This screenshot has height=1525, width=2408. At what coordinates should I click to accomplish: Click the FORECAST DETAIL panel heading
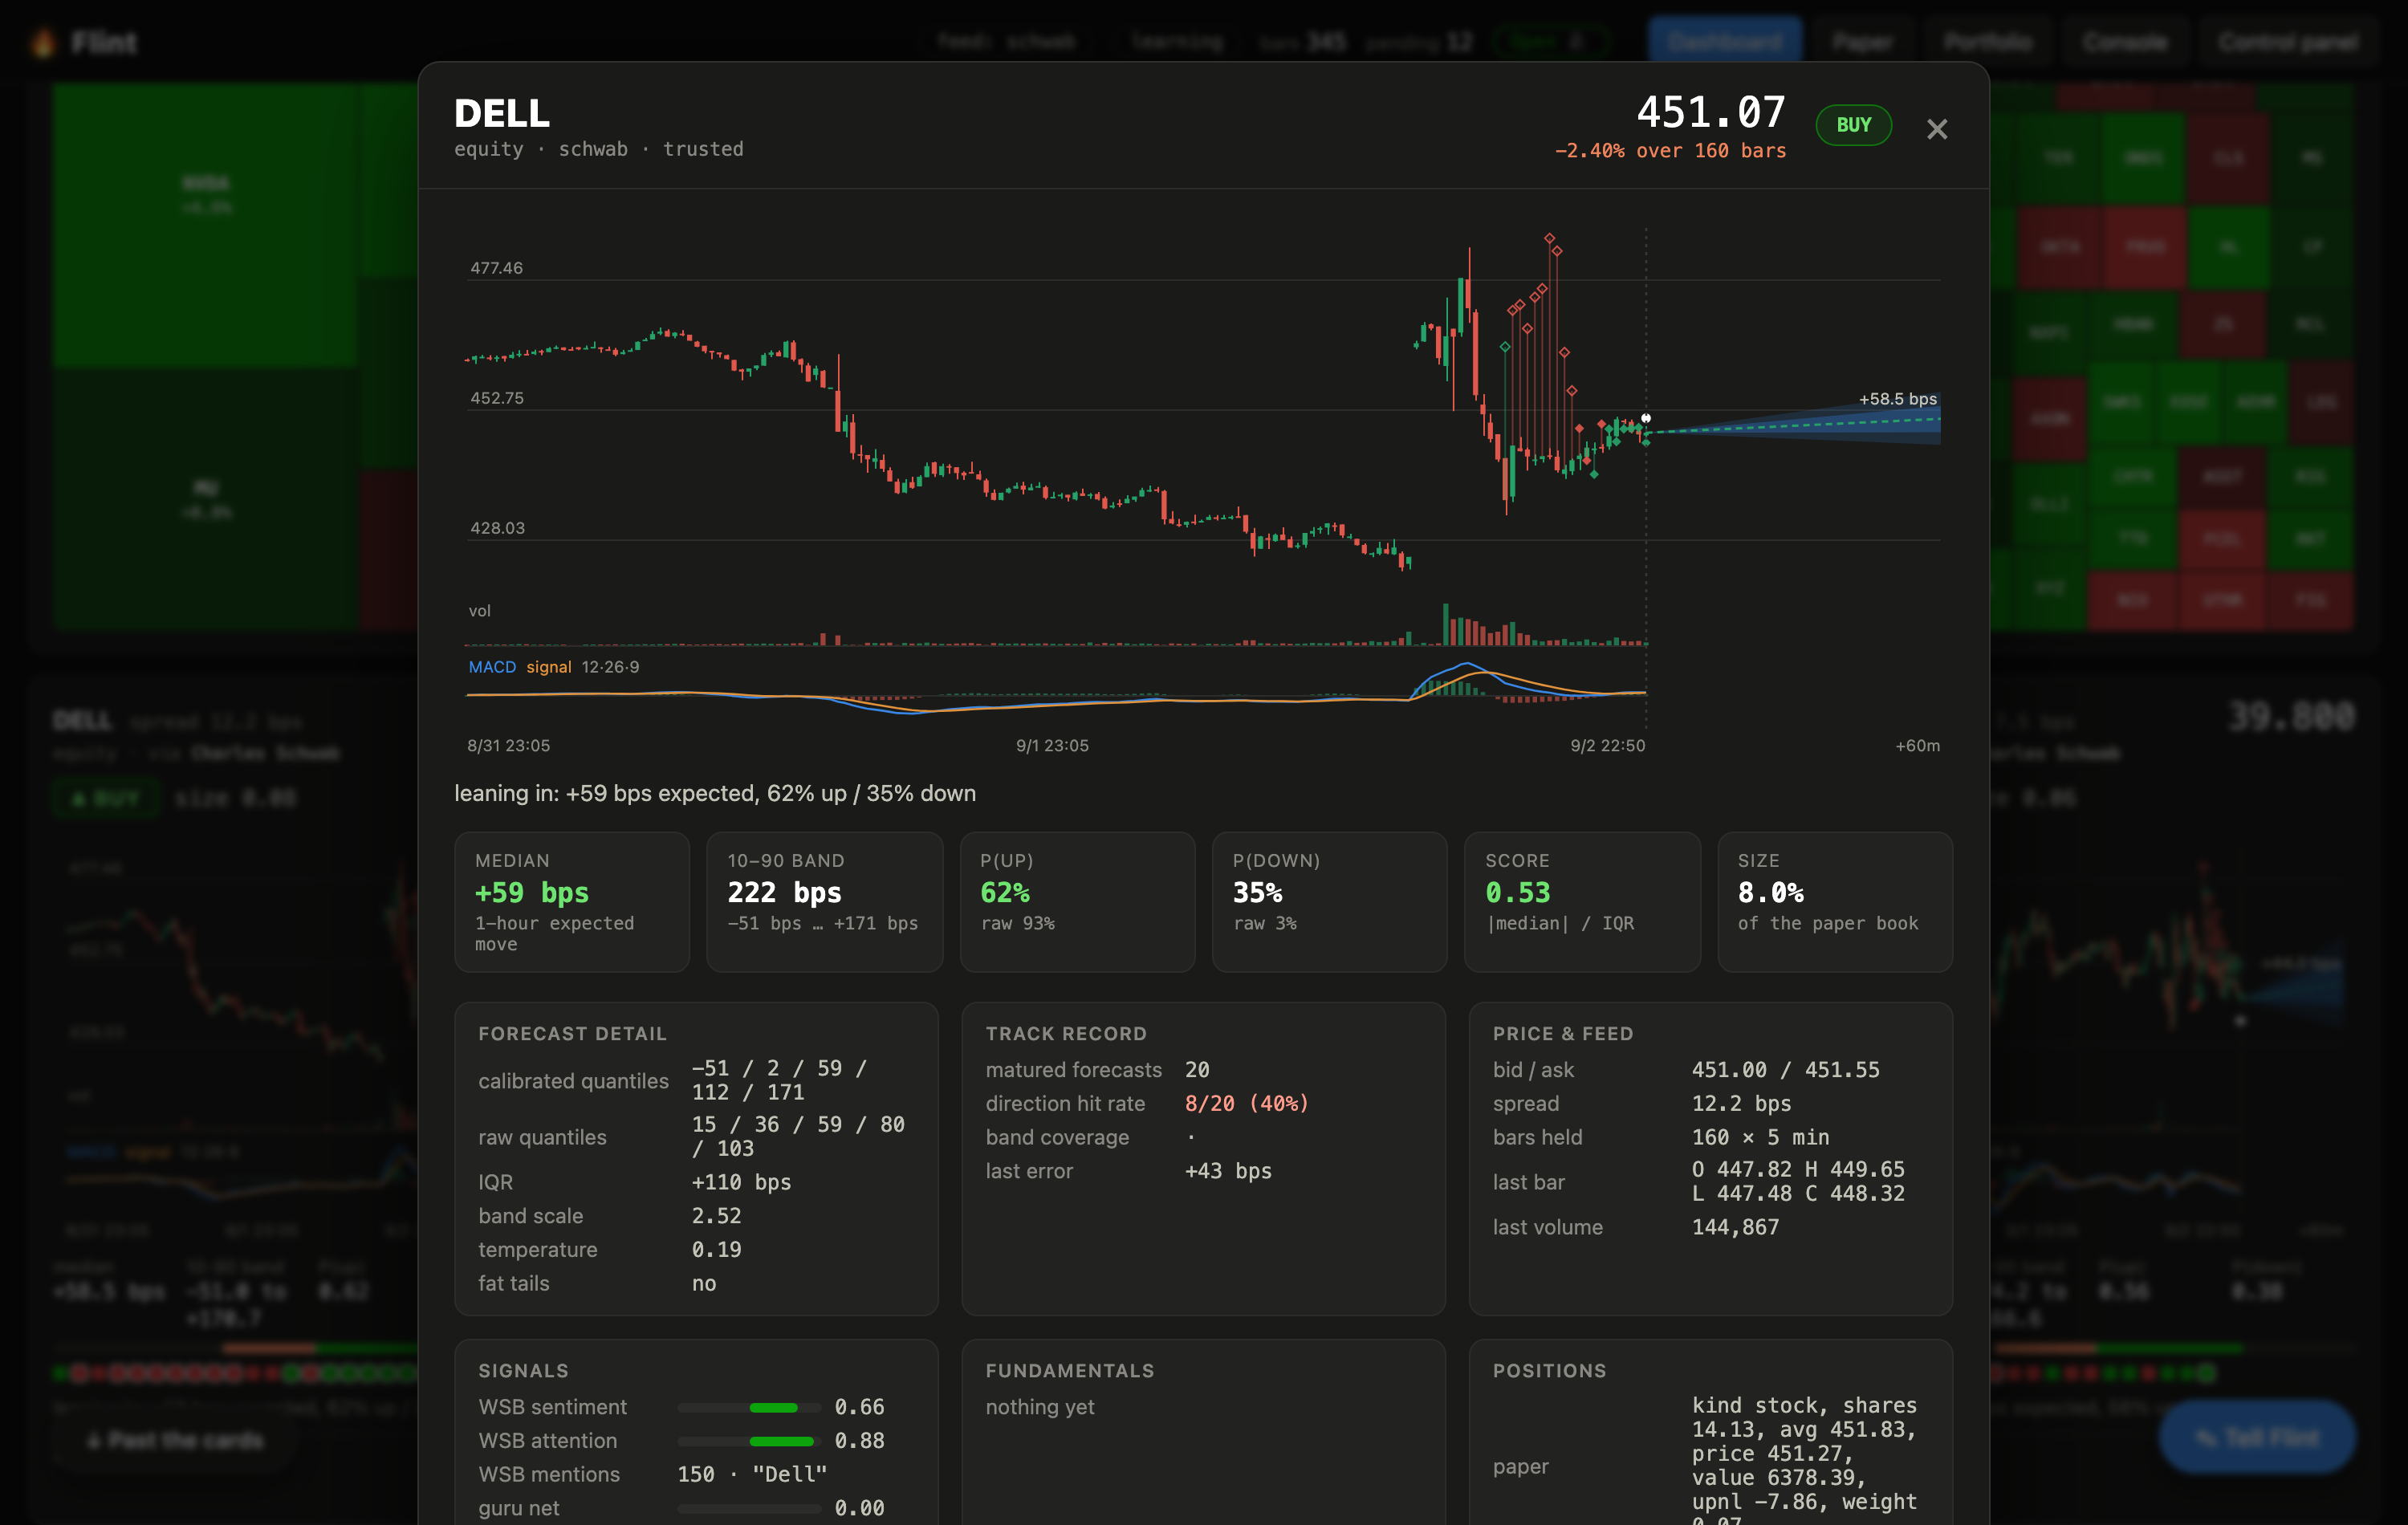(572, 1034)
